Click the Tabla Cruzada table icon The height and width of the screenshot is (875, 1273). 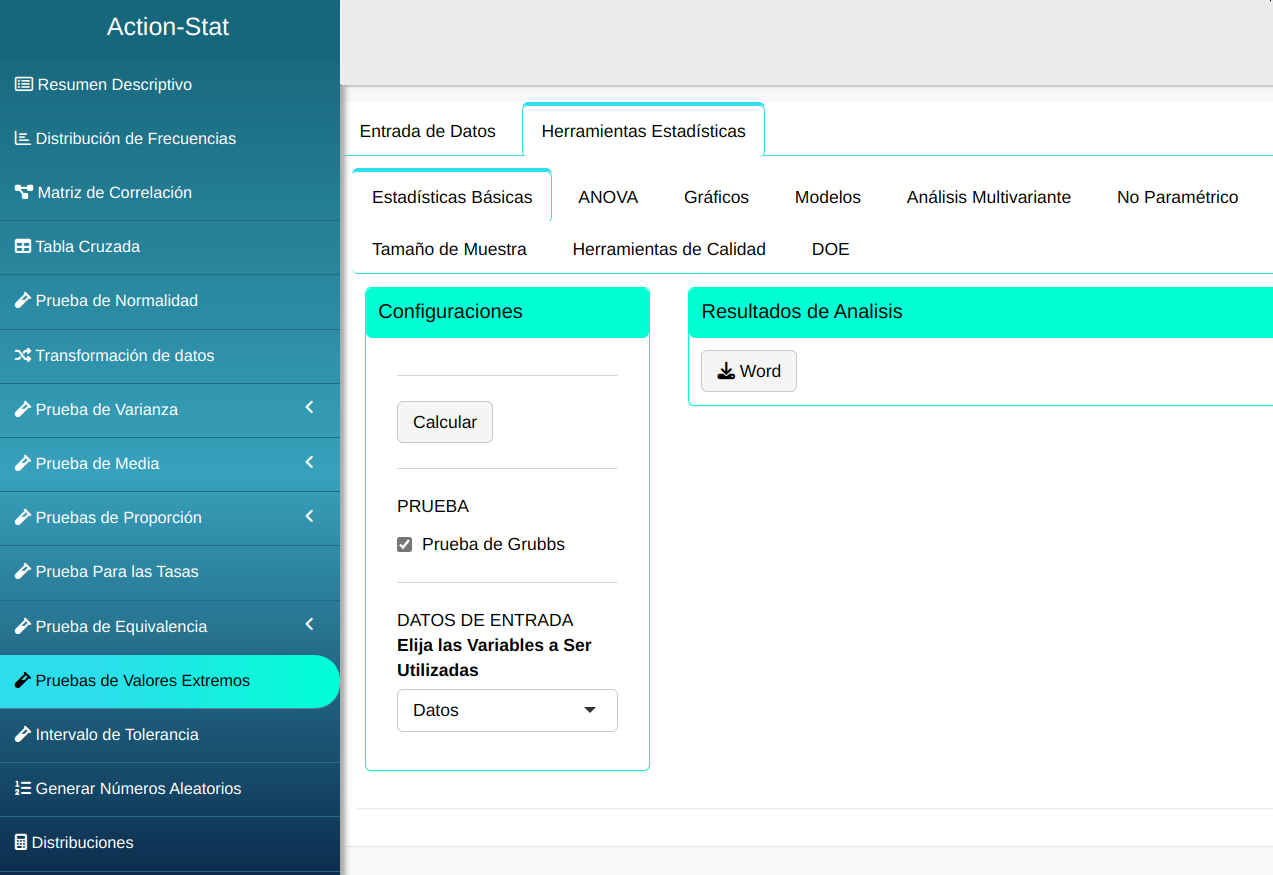click(23, 247)
